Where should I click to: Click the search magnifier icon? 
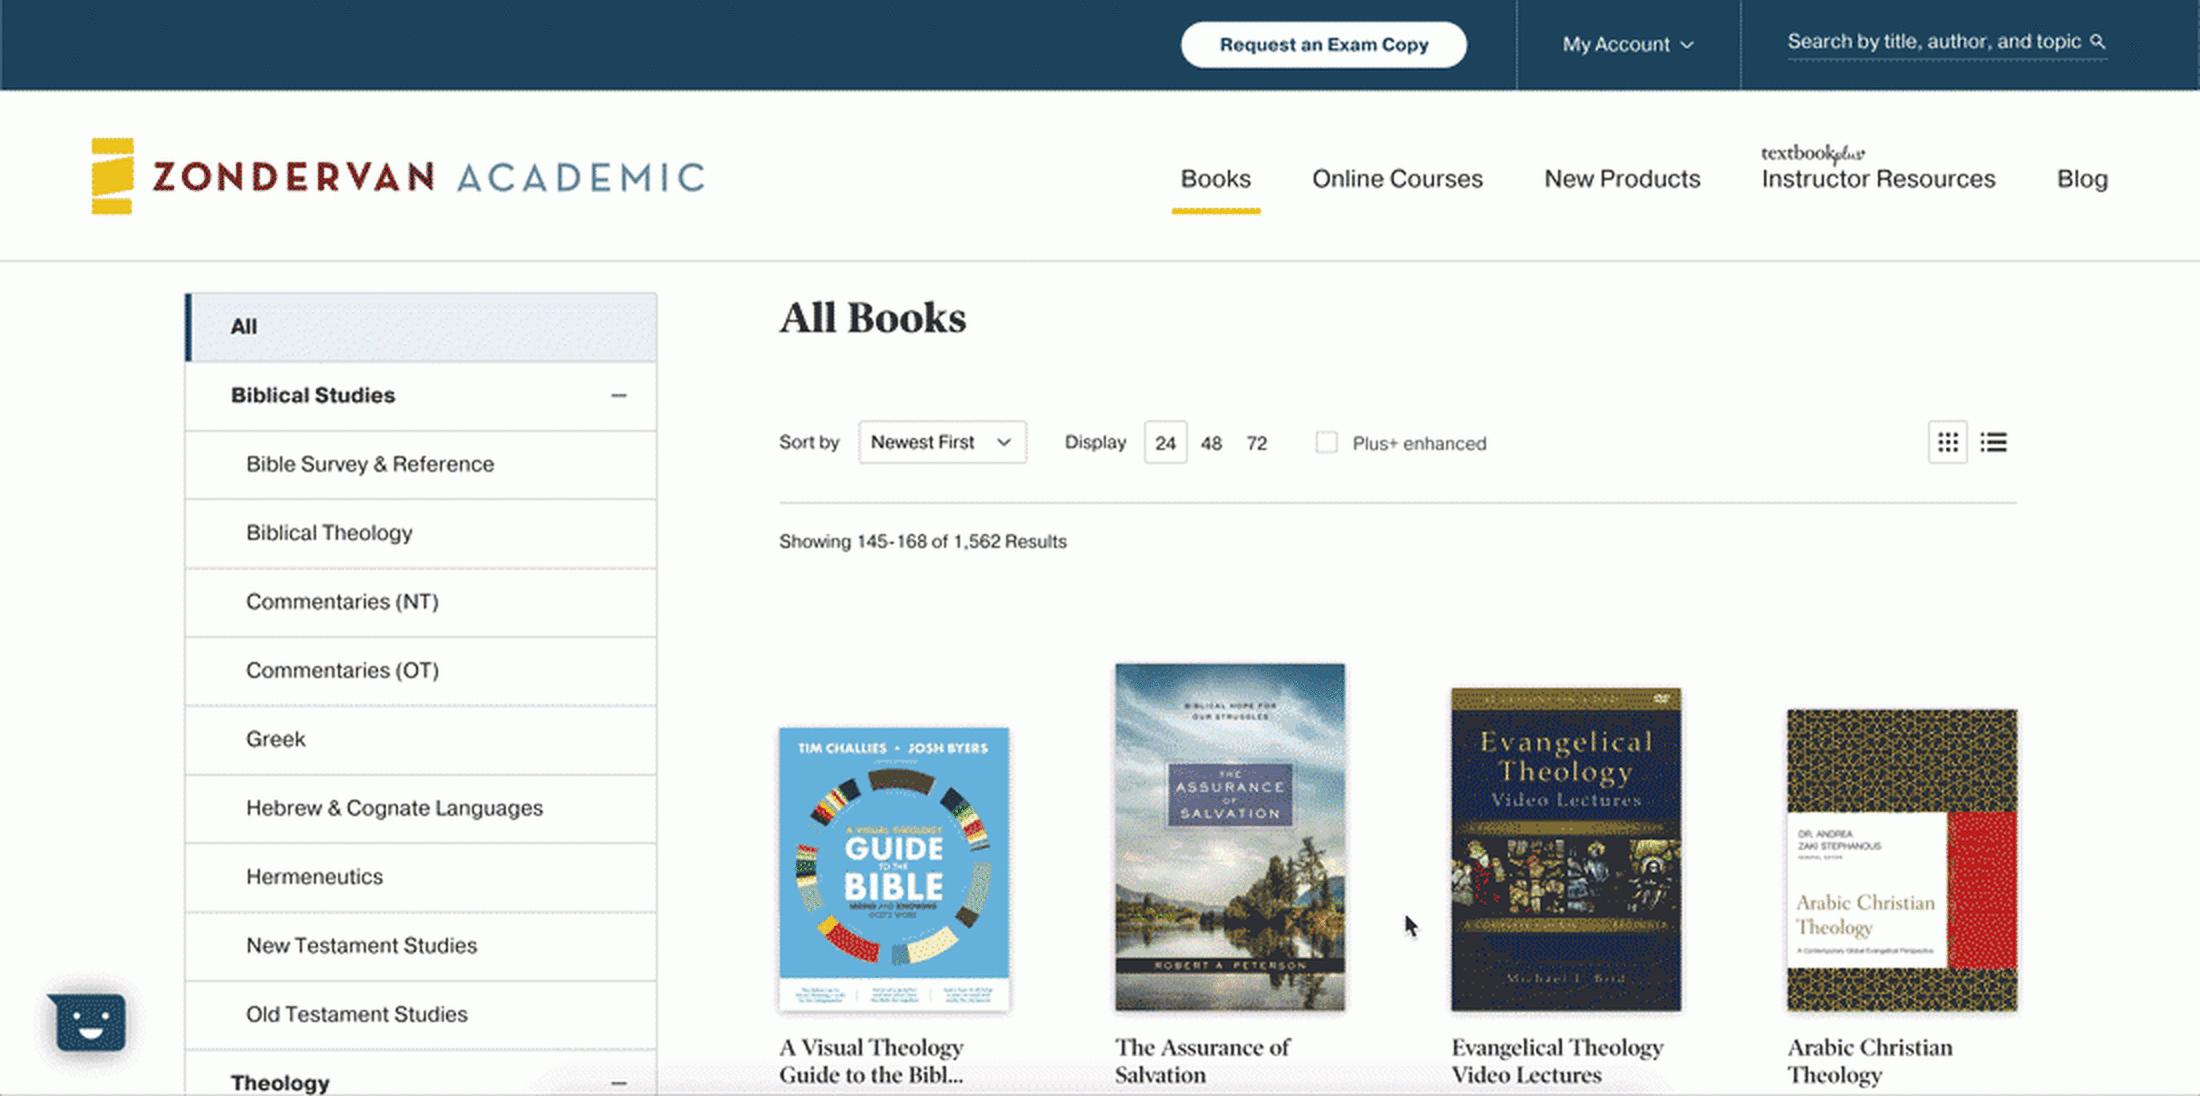(2098, 42)
